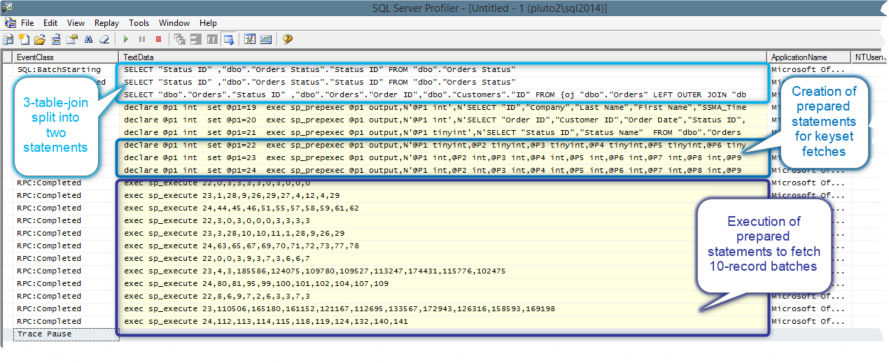
Task: Open the File menu
Action: [28, 23]
